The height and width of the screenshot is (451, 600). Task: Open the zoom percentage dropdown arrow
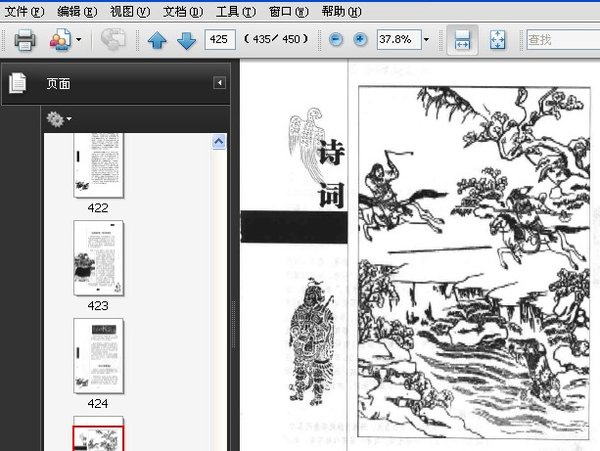(x=426, y=41)
